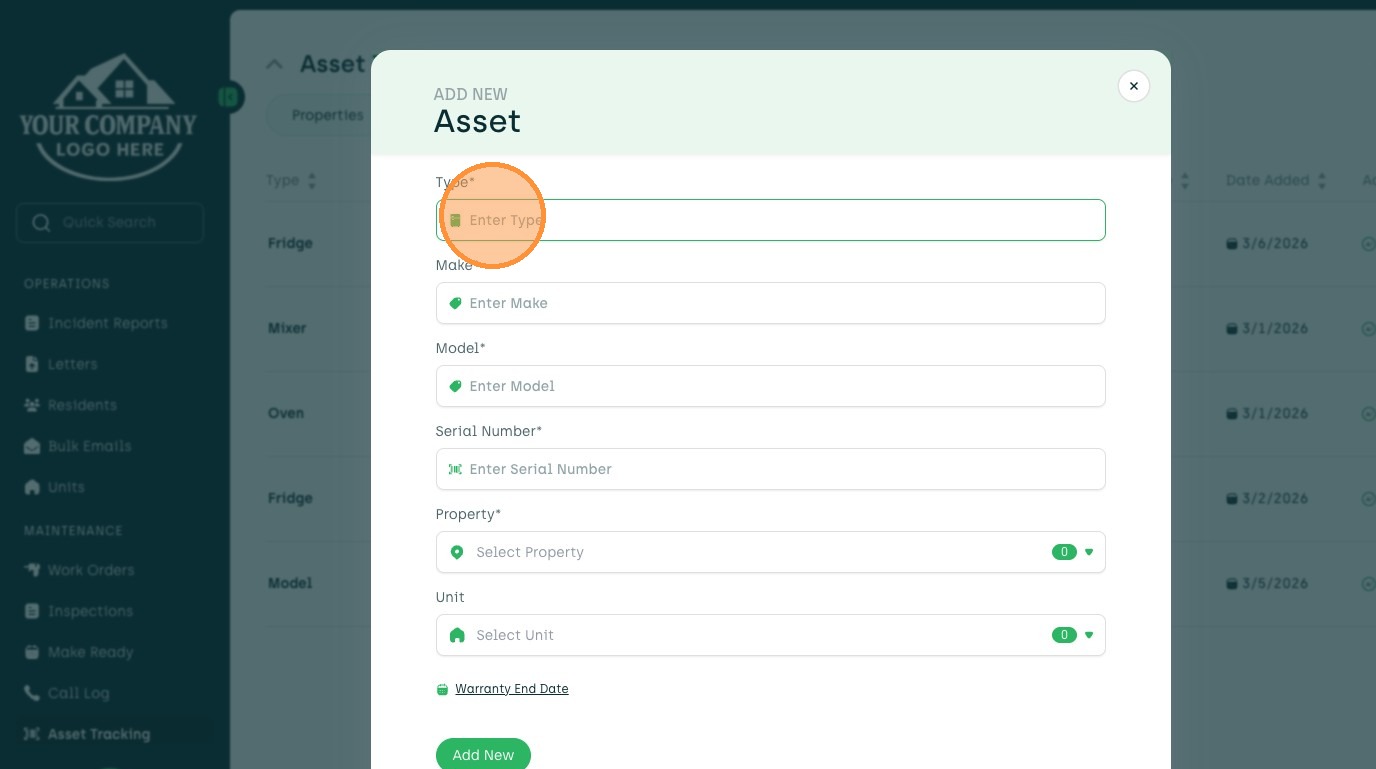Click the company logo in sidebar
Screen dimensions: 1376x769
click(108, 117)
